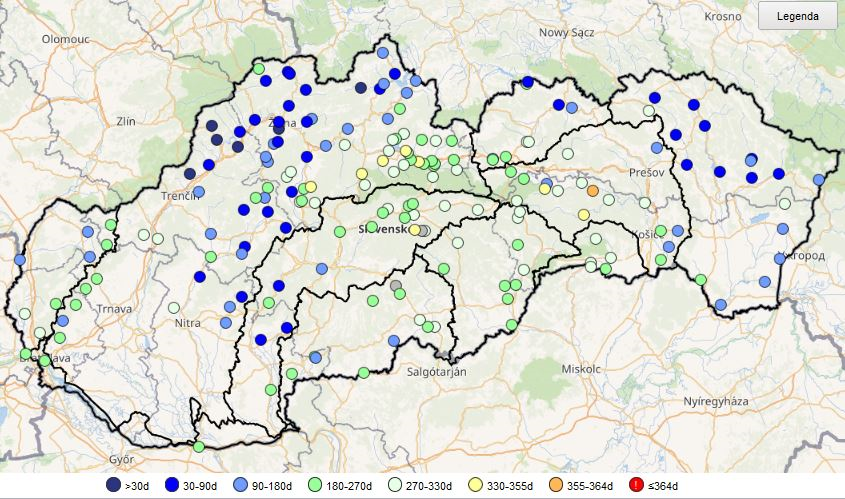This screenshot has height=499, width=845.
Task: Click the light blue marker beside the Ужгород label
Action: [780, 258]
